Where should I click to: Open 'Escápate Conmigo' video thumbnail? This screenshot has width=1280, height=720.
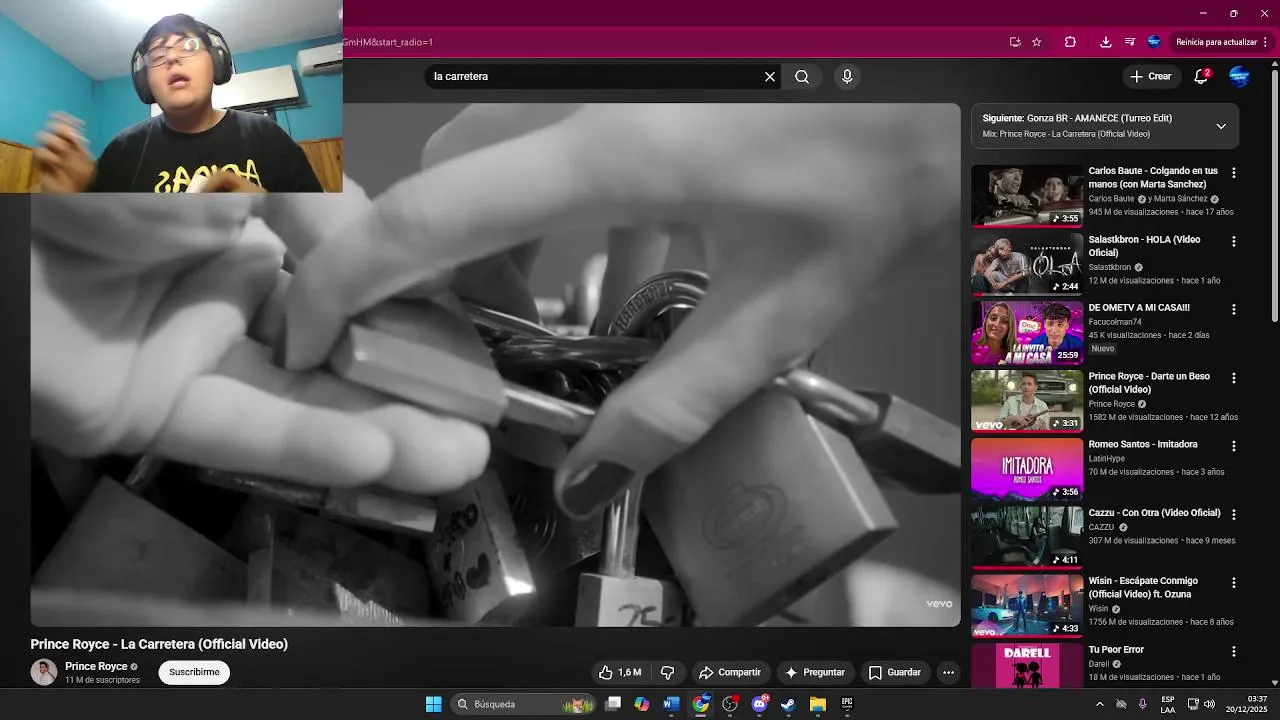coord(1027,606)
